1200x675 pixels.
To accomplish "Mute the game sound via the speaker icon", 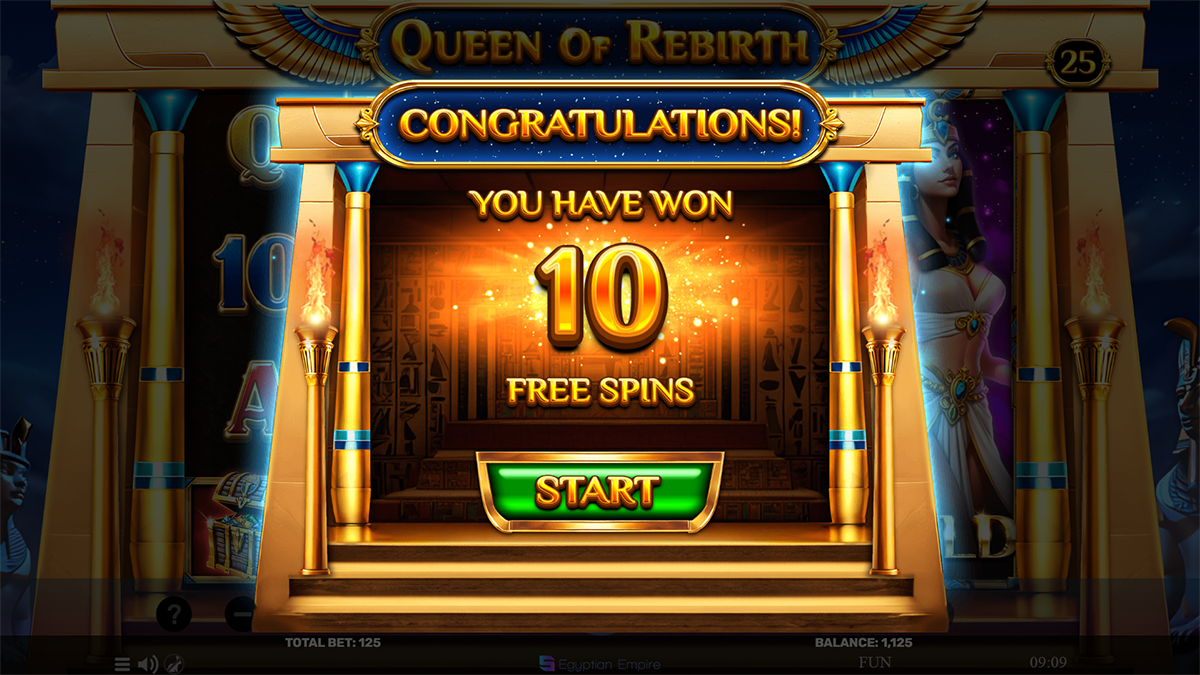I will [148, 664].
